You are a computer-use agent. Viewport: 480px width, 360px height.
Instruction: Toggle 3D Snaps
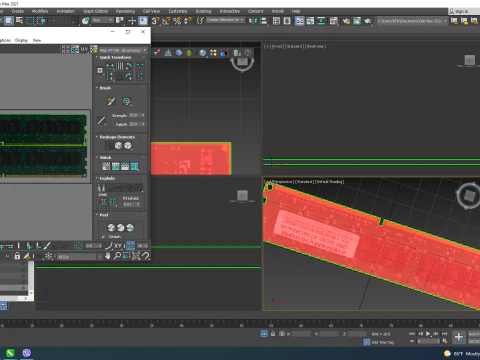click(x=155, y=21)
